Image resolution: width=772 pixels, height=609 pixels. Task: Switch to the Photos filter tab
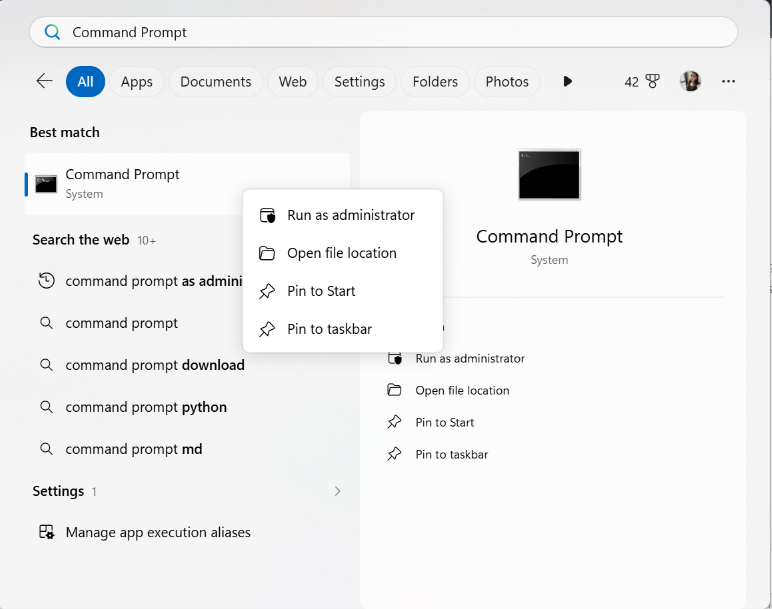[x=507, y=82]
